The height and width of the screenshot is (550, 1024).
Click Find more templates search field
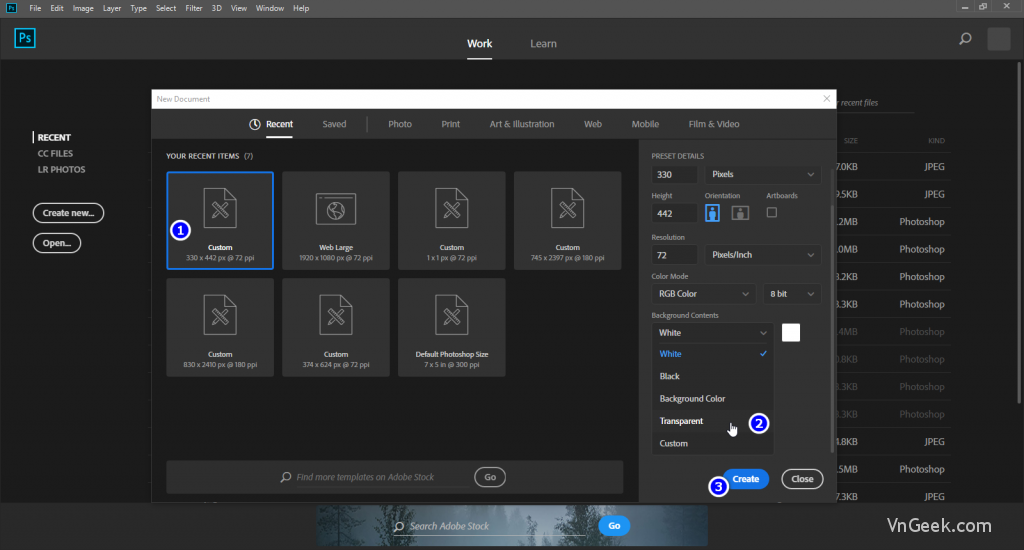tap(382, 477)
